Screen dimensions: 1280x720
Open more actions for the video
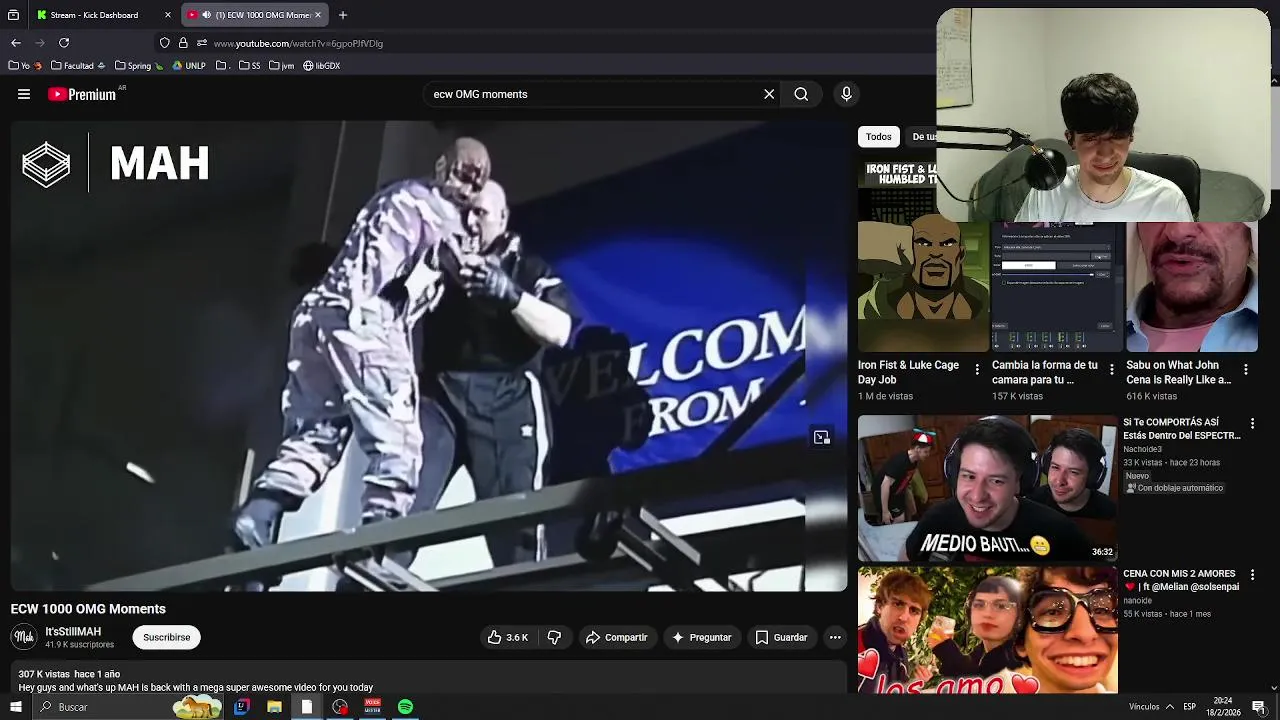835,637
